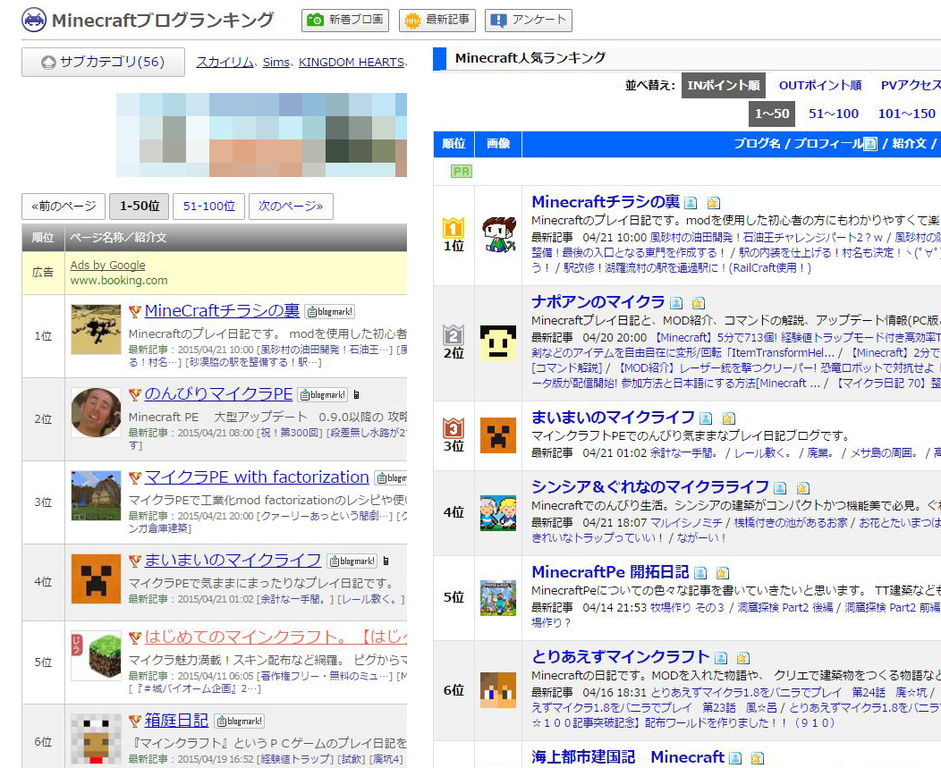Select the 101~150 range in popularity ranking

coord(906,114)
